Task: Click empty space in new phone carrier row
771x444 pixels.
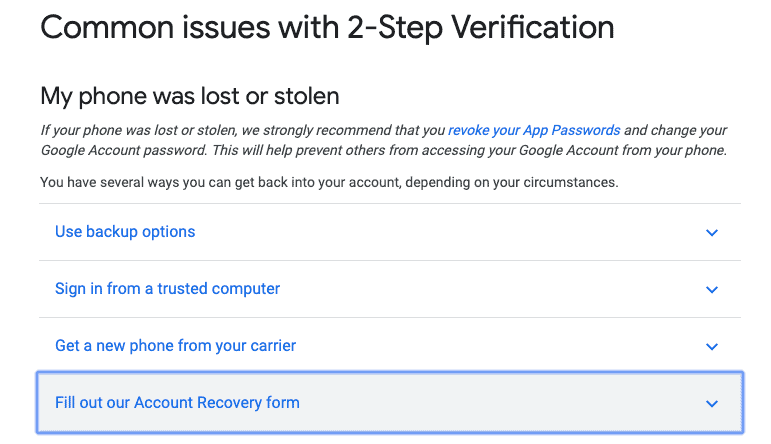Action: tap(500, 346)
